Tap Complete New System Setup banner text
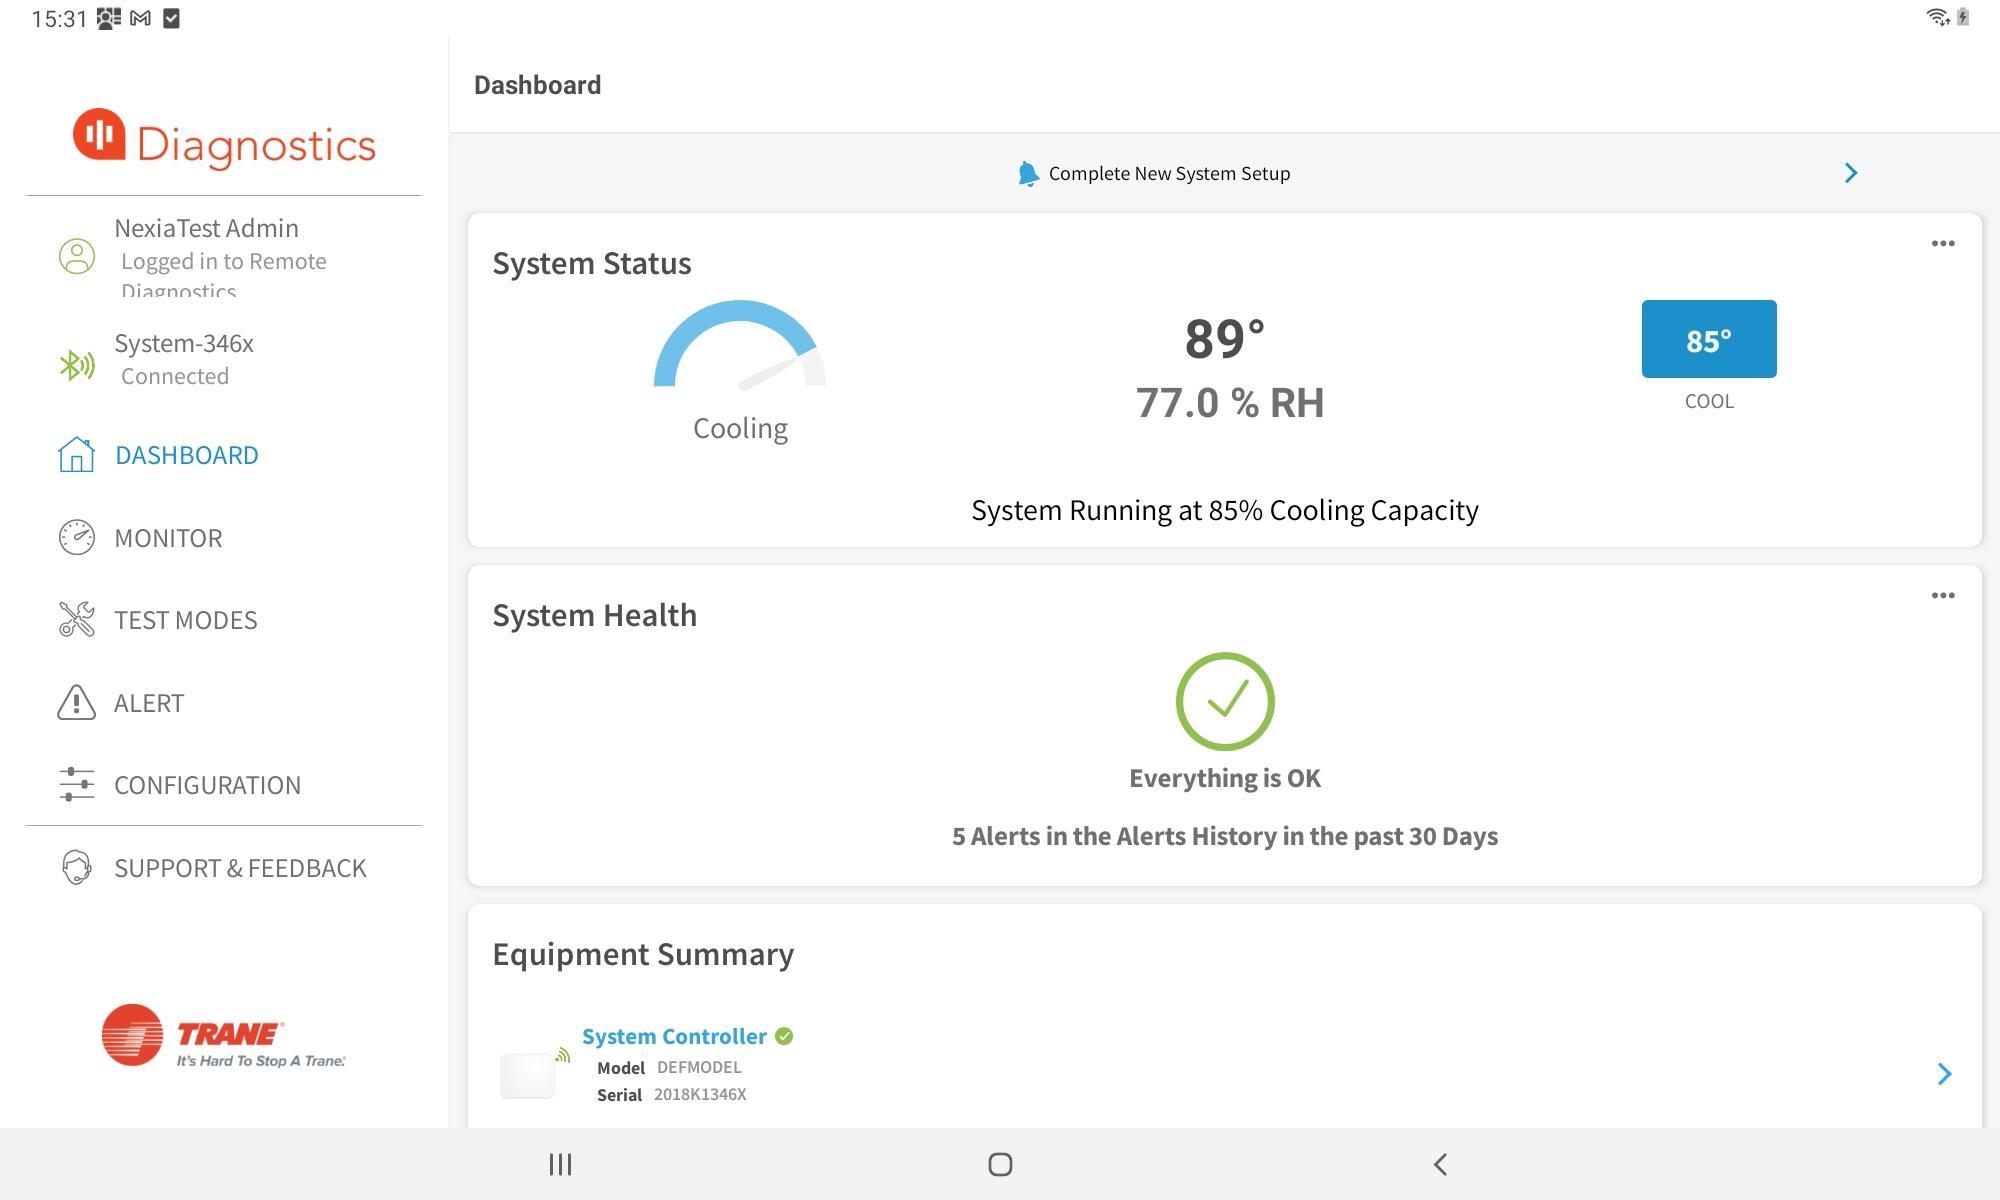Image resolution: width=2000 pixels, height=1200 pixels. click(x=1169, y=173)
